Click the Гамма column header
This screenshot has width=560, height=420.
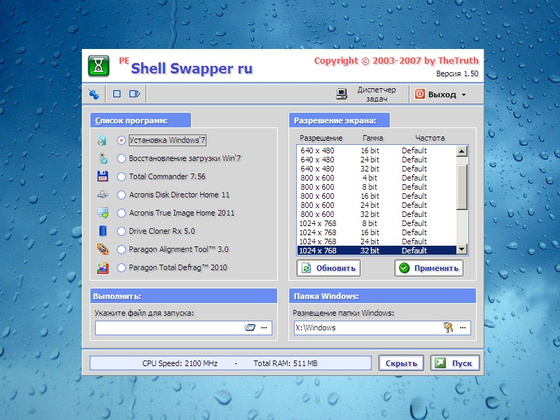click(372, 138)
